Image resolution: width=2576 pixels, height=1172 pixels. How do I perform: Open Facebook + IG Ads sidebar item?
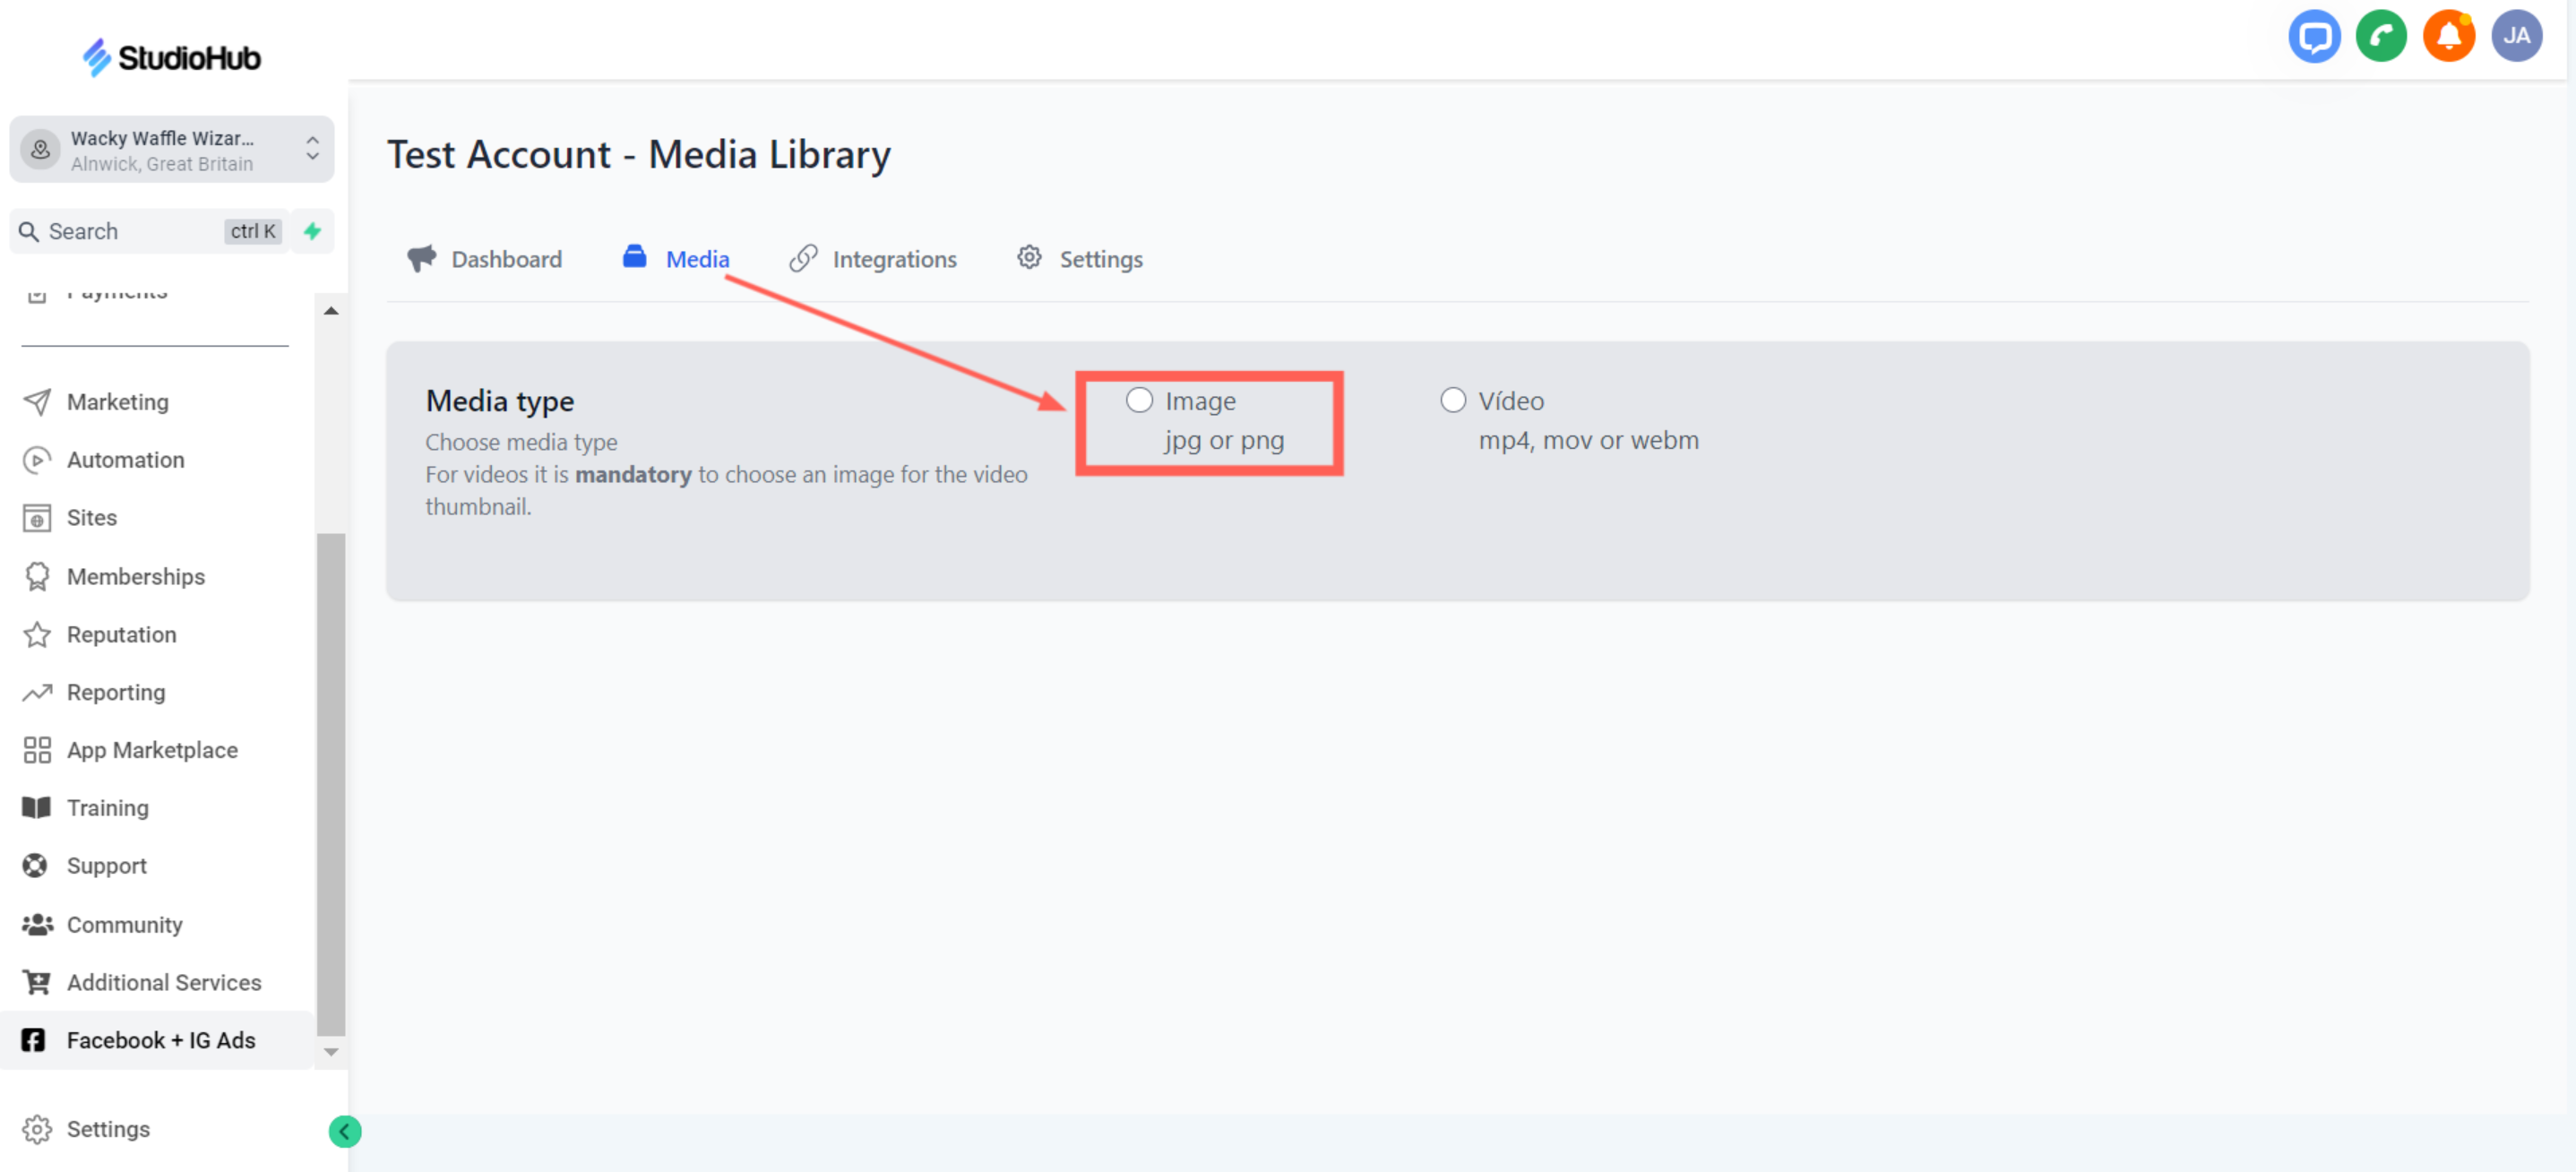[160, 1040]
